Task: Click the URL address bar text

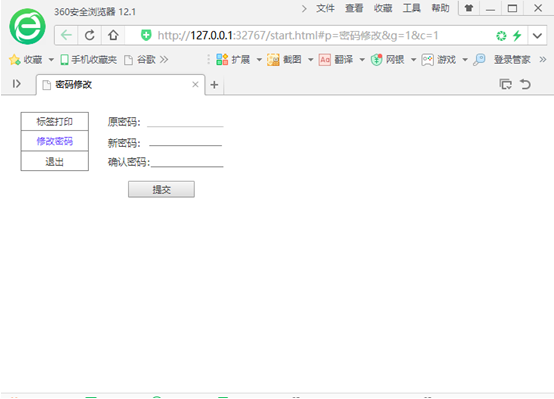Action: coord(298,35)
